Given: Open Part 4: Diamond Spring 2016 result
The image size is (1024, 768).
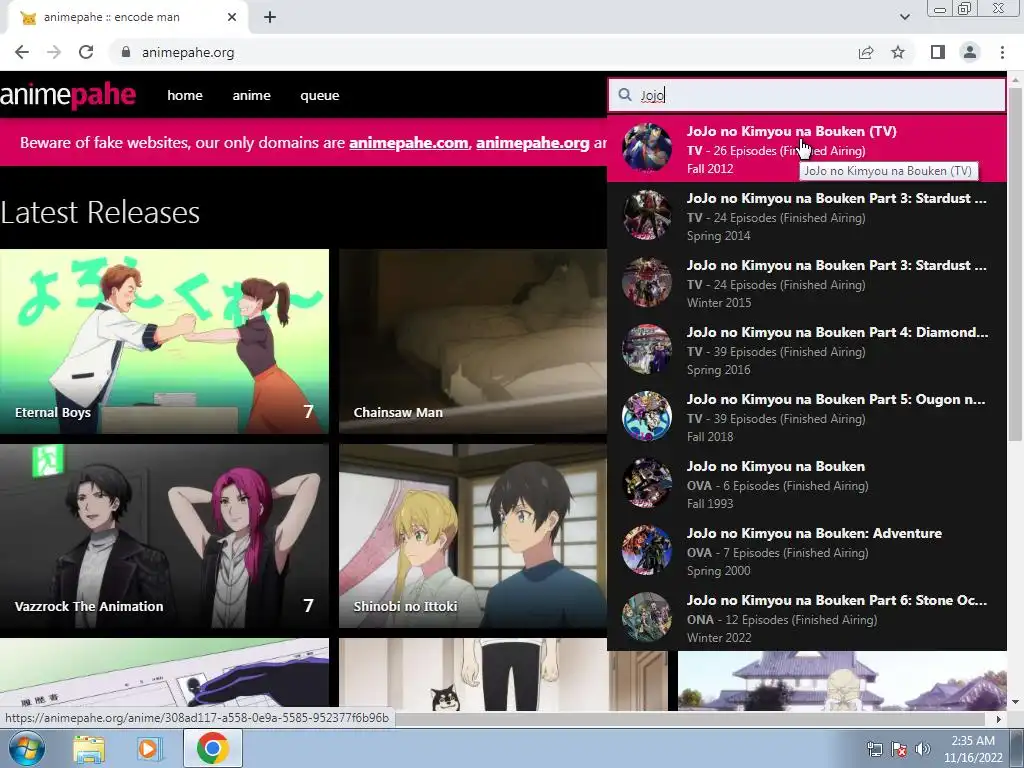Looking at the screenshot, I should (807, 350).
